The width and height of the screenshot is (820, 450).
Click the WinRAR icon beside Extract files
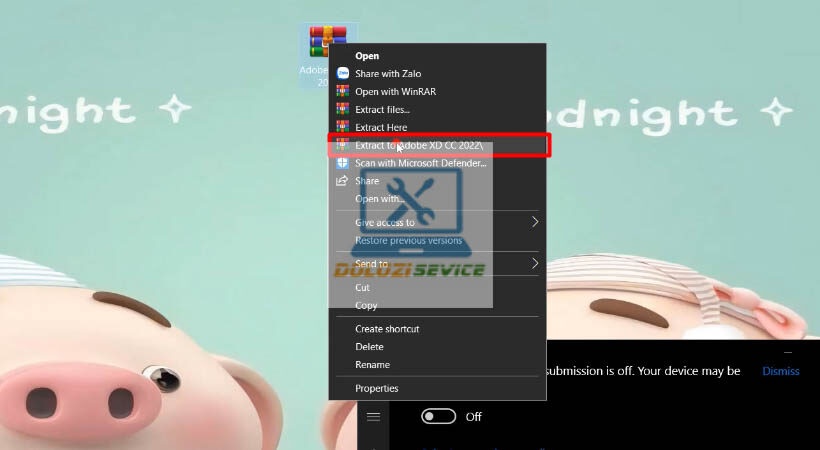[343, 109]
